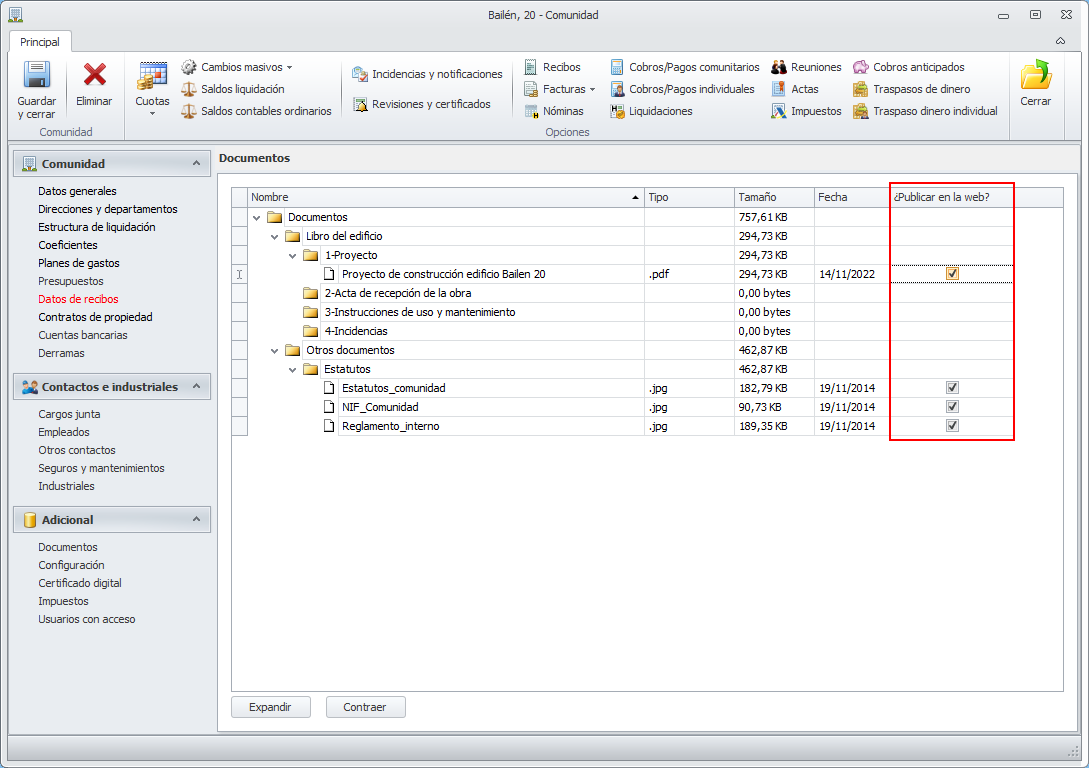Open Actas in the ribbon

click(x=795, y=89)
